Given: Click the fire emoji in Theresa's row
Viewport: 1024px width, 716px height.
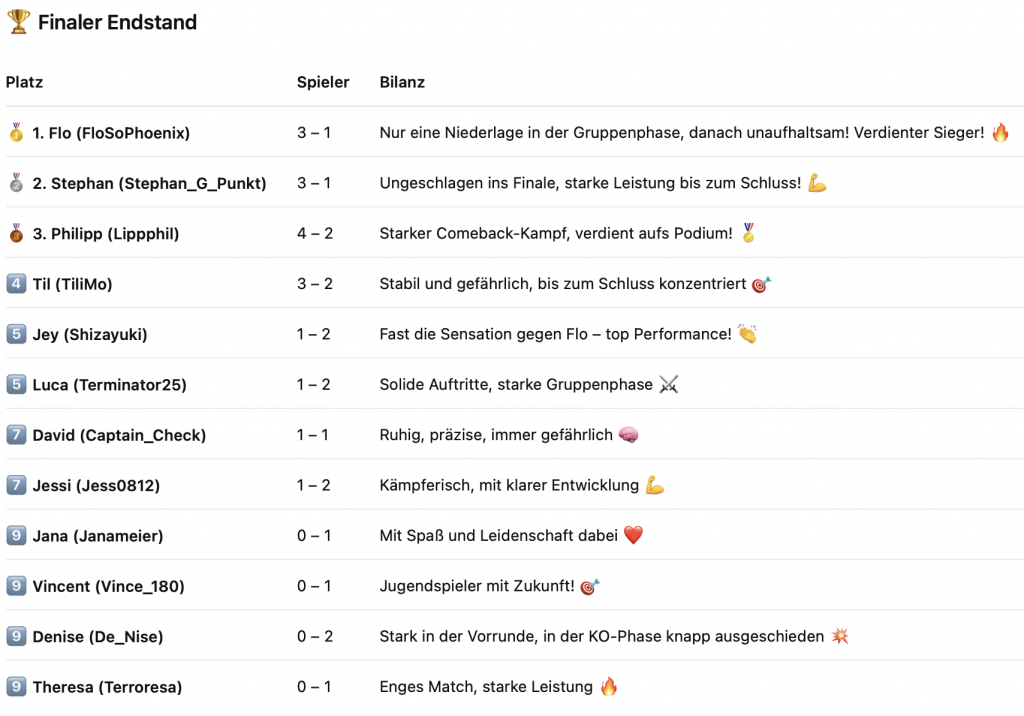Looking at the screenshot, I should 608,687.
